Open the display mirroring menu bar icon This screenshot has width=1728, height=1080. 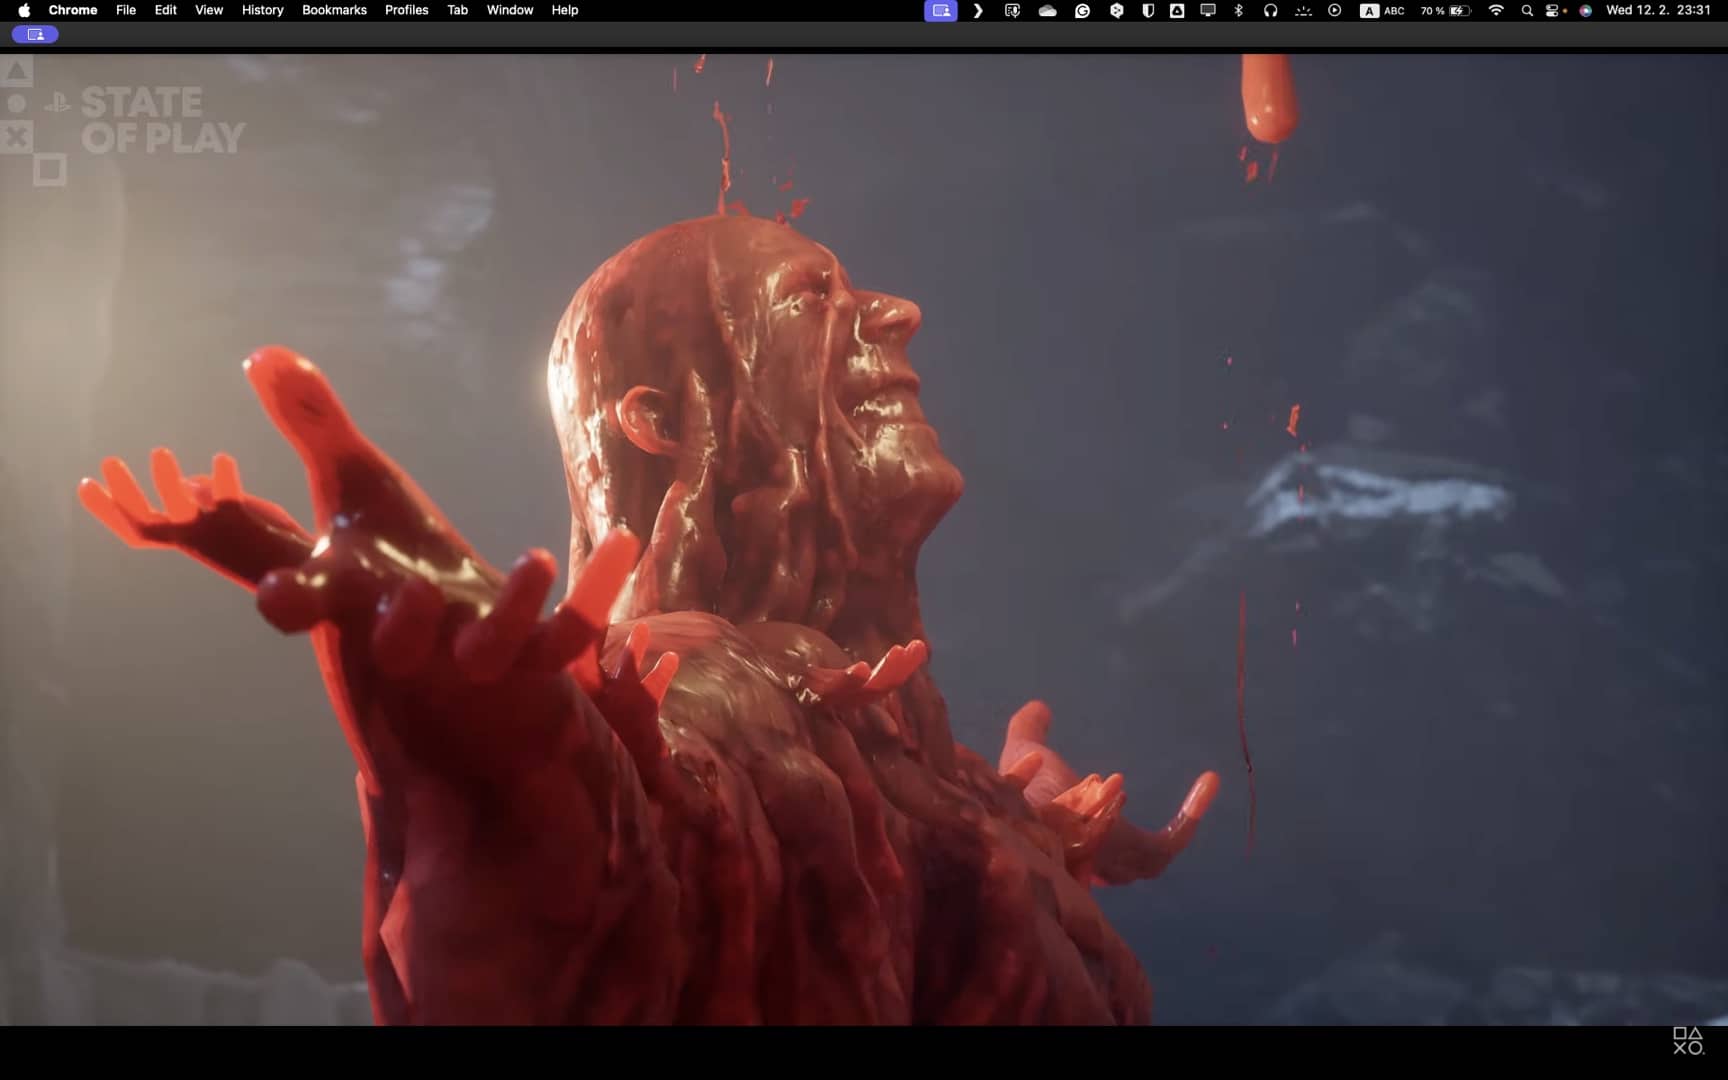[1208, 10]
